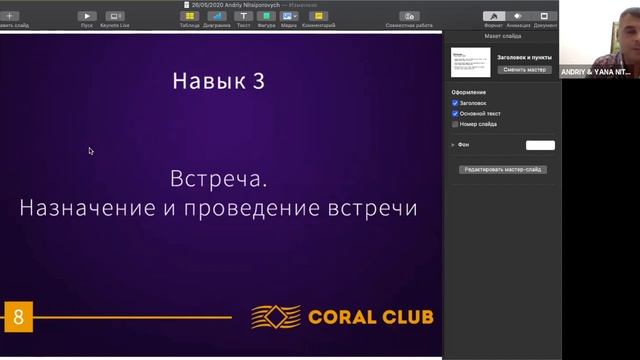Enable the Номер слайда checkbox
Screen dimensions: 640x360
click(455, 124)
